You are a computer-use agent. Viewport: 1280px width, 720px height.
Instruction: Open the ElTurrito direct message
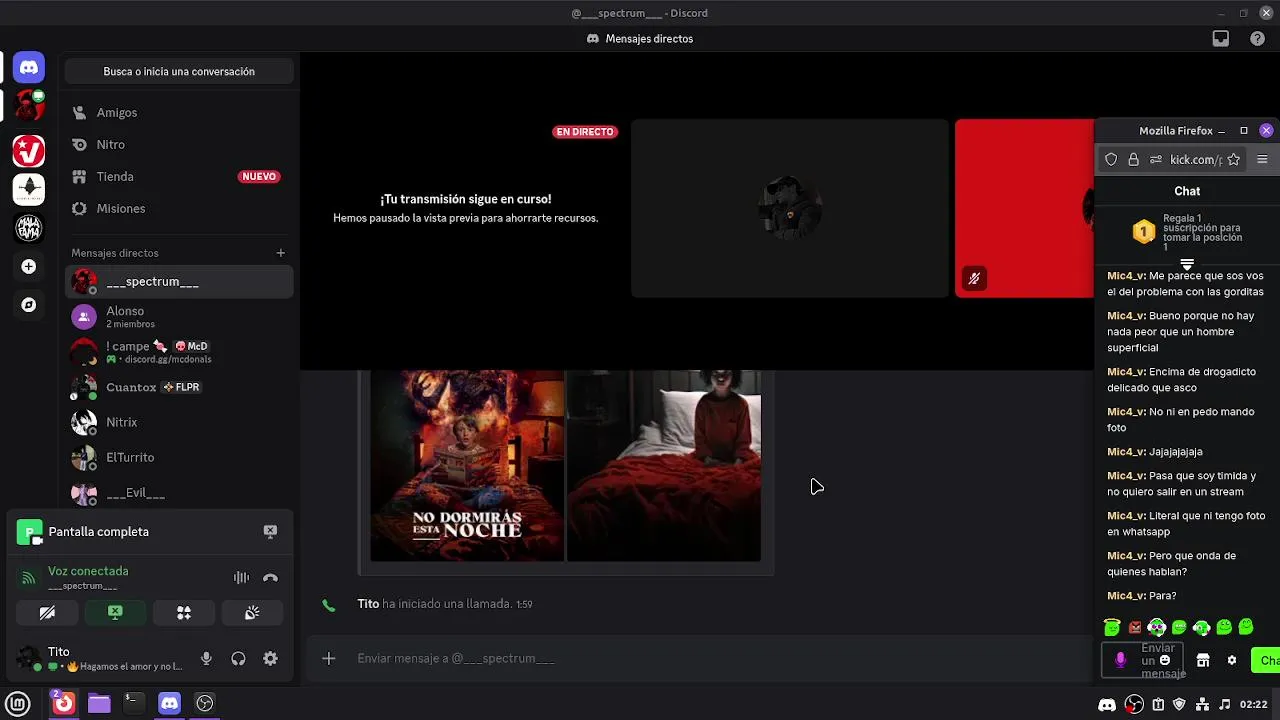179,457
